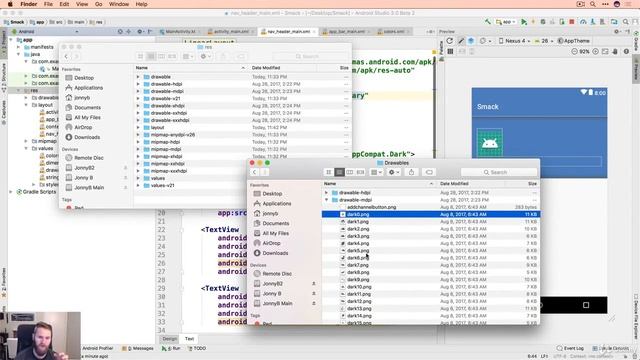Run the app with green play button
The width and height of the screenshot is (640, 360).
[524, 22]
